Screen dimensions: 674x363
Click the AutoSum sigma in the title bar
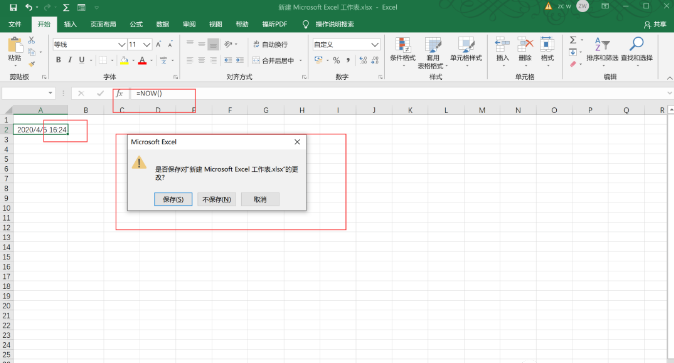click(66, 7)
